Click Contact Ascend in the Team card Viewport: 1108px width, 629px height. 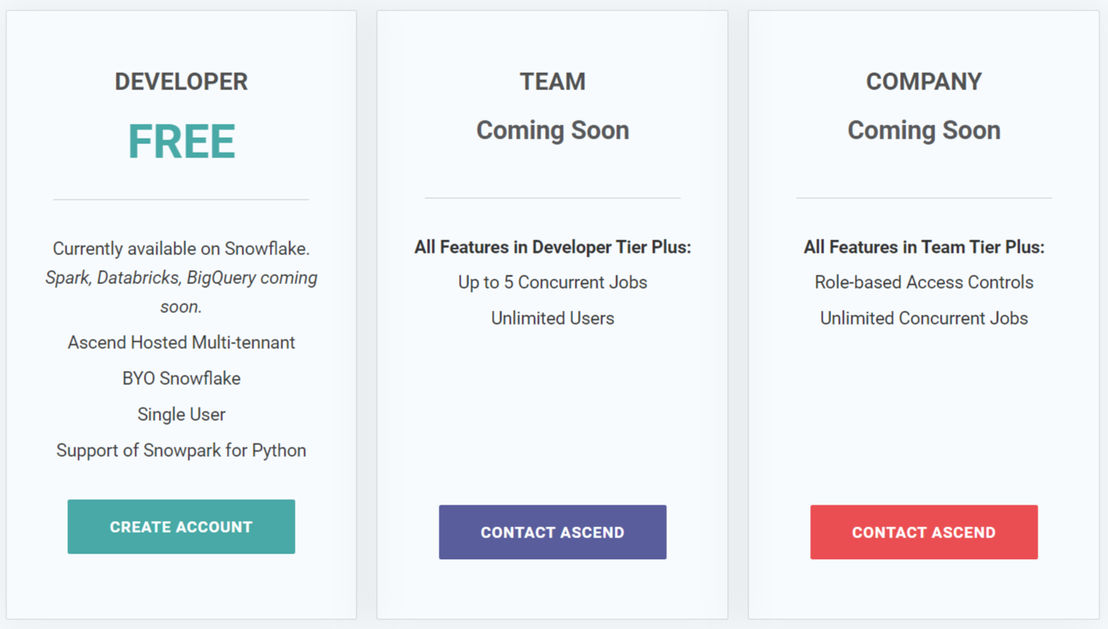point(553,532)
